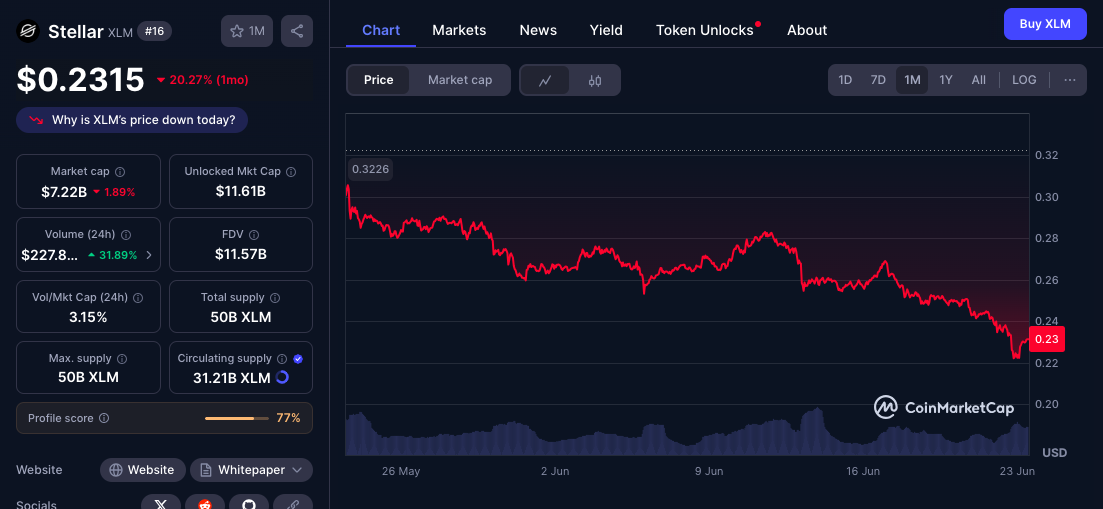1103x509 pixels.
Task: Open the Website link button
Action: [143, 470]
